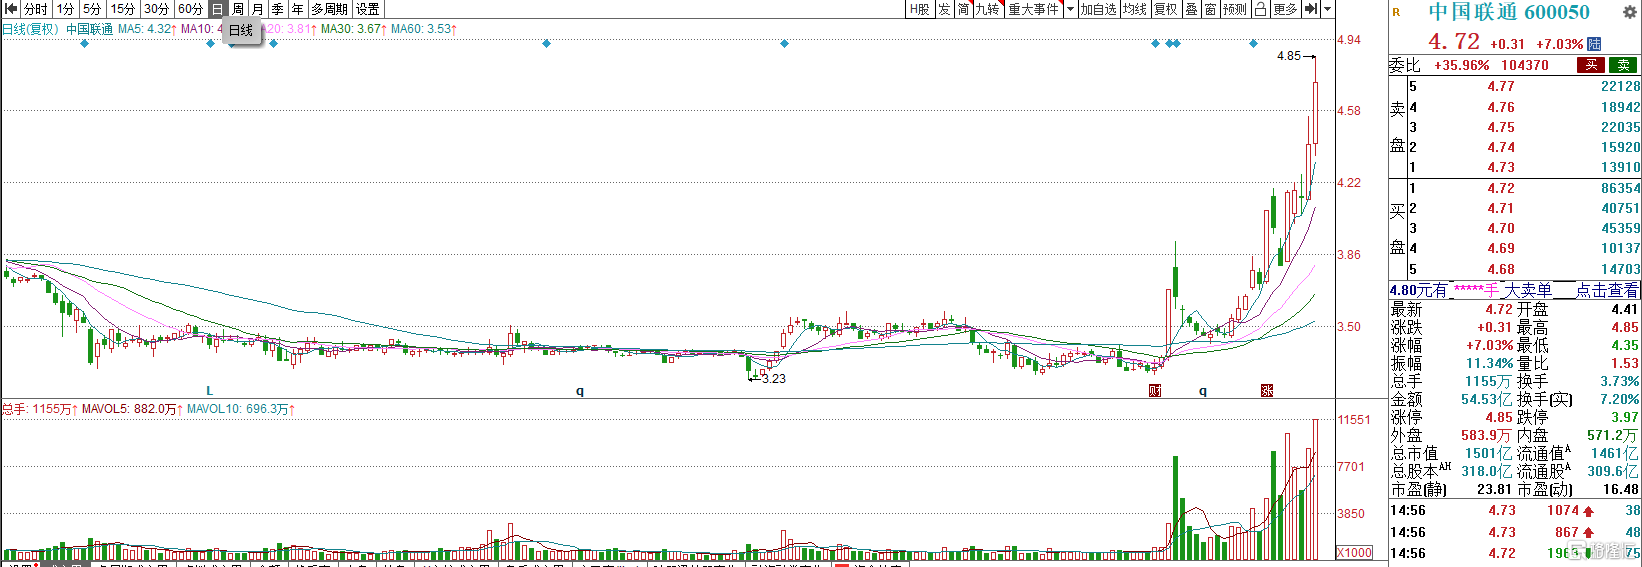Image resolution: width=1642 pixels, height=567 pixels.
Task: Click 委比 +35.96% value
Action: click(1461, 65)
